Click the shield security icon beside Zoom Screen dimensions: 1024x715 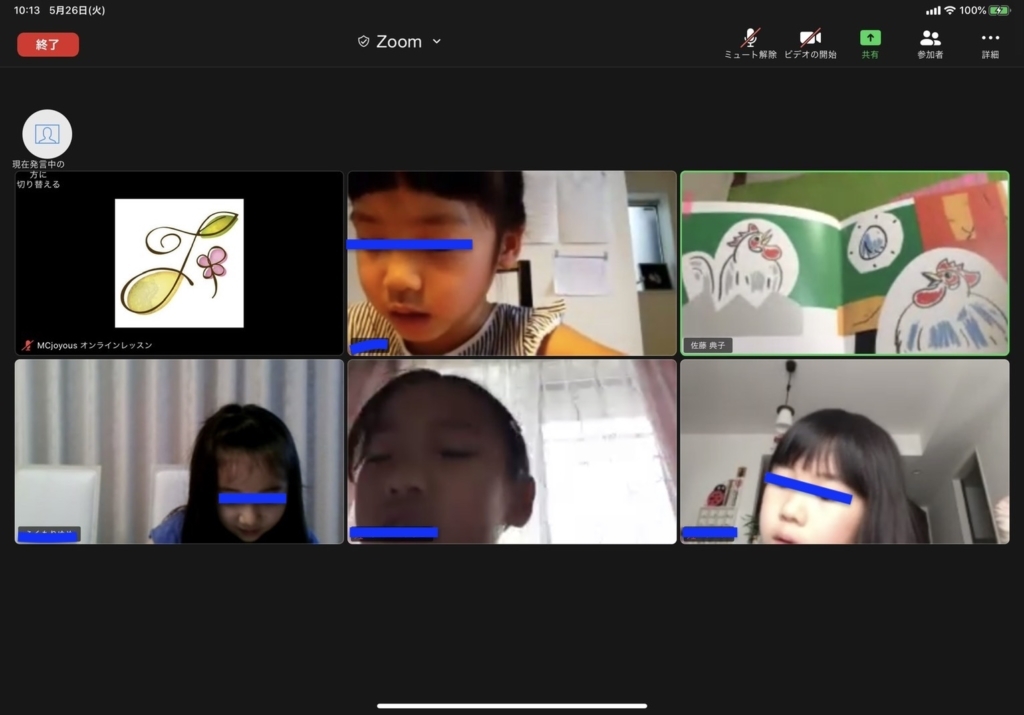(364, 42)
